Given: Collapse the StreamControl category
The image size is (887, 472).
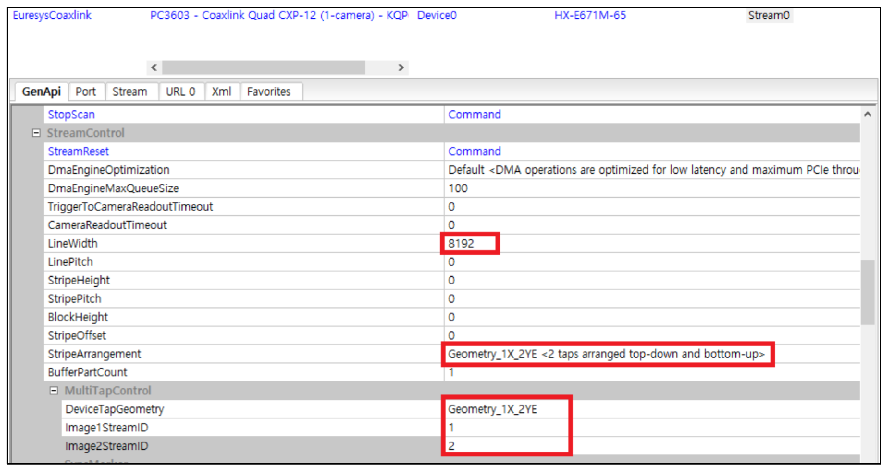Looking at the screenshot, I should [36, 133].
